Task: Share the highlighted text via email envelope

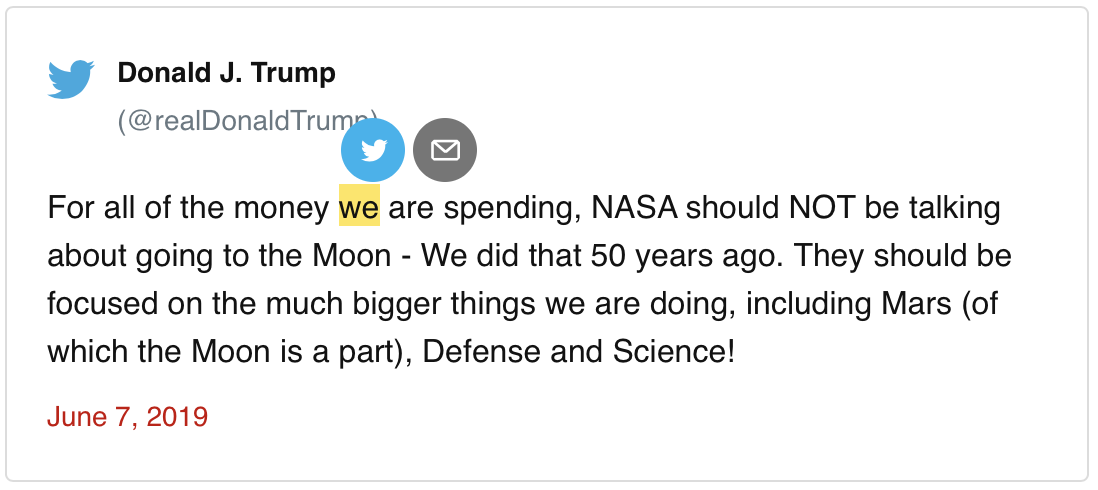Action: point(445,150)
